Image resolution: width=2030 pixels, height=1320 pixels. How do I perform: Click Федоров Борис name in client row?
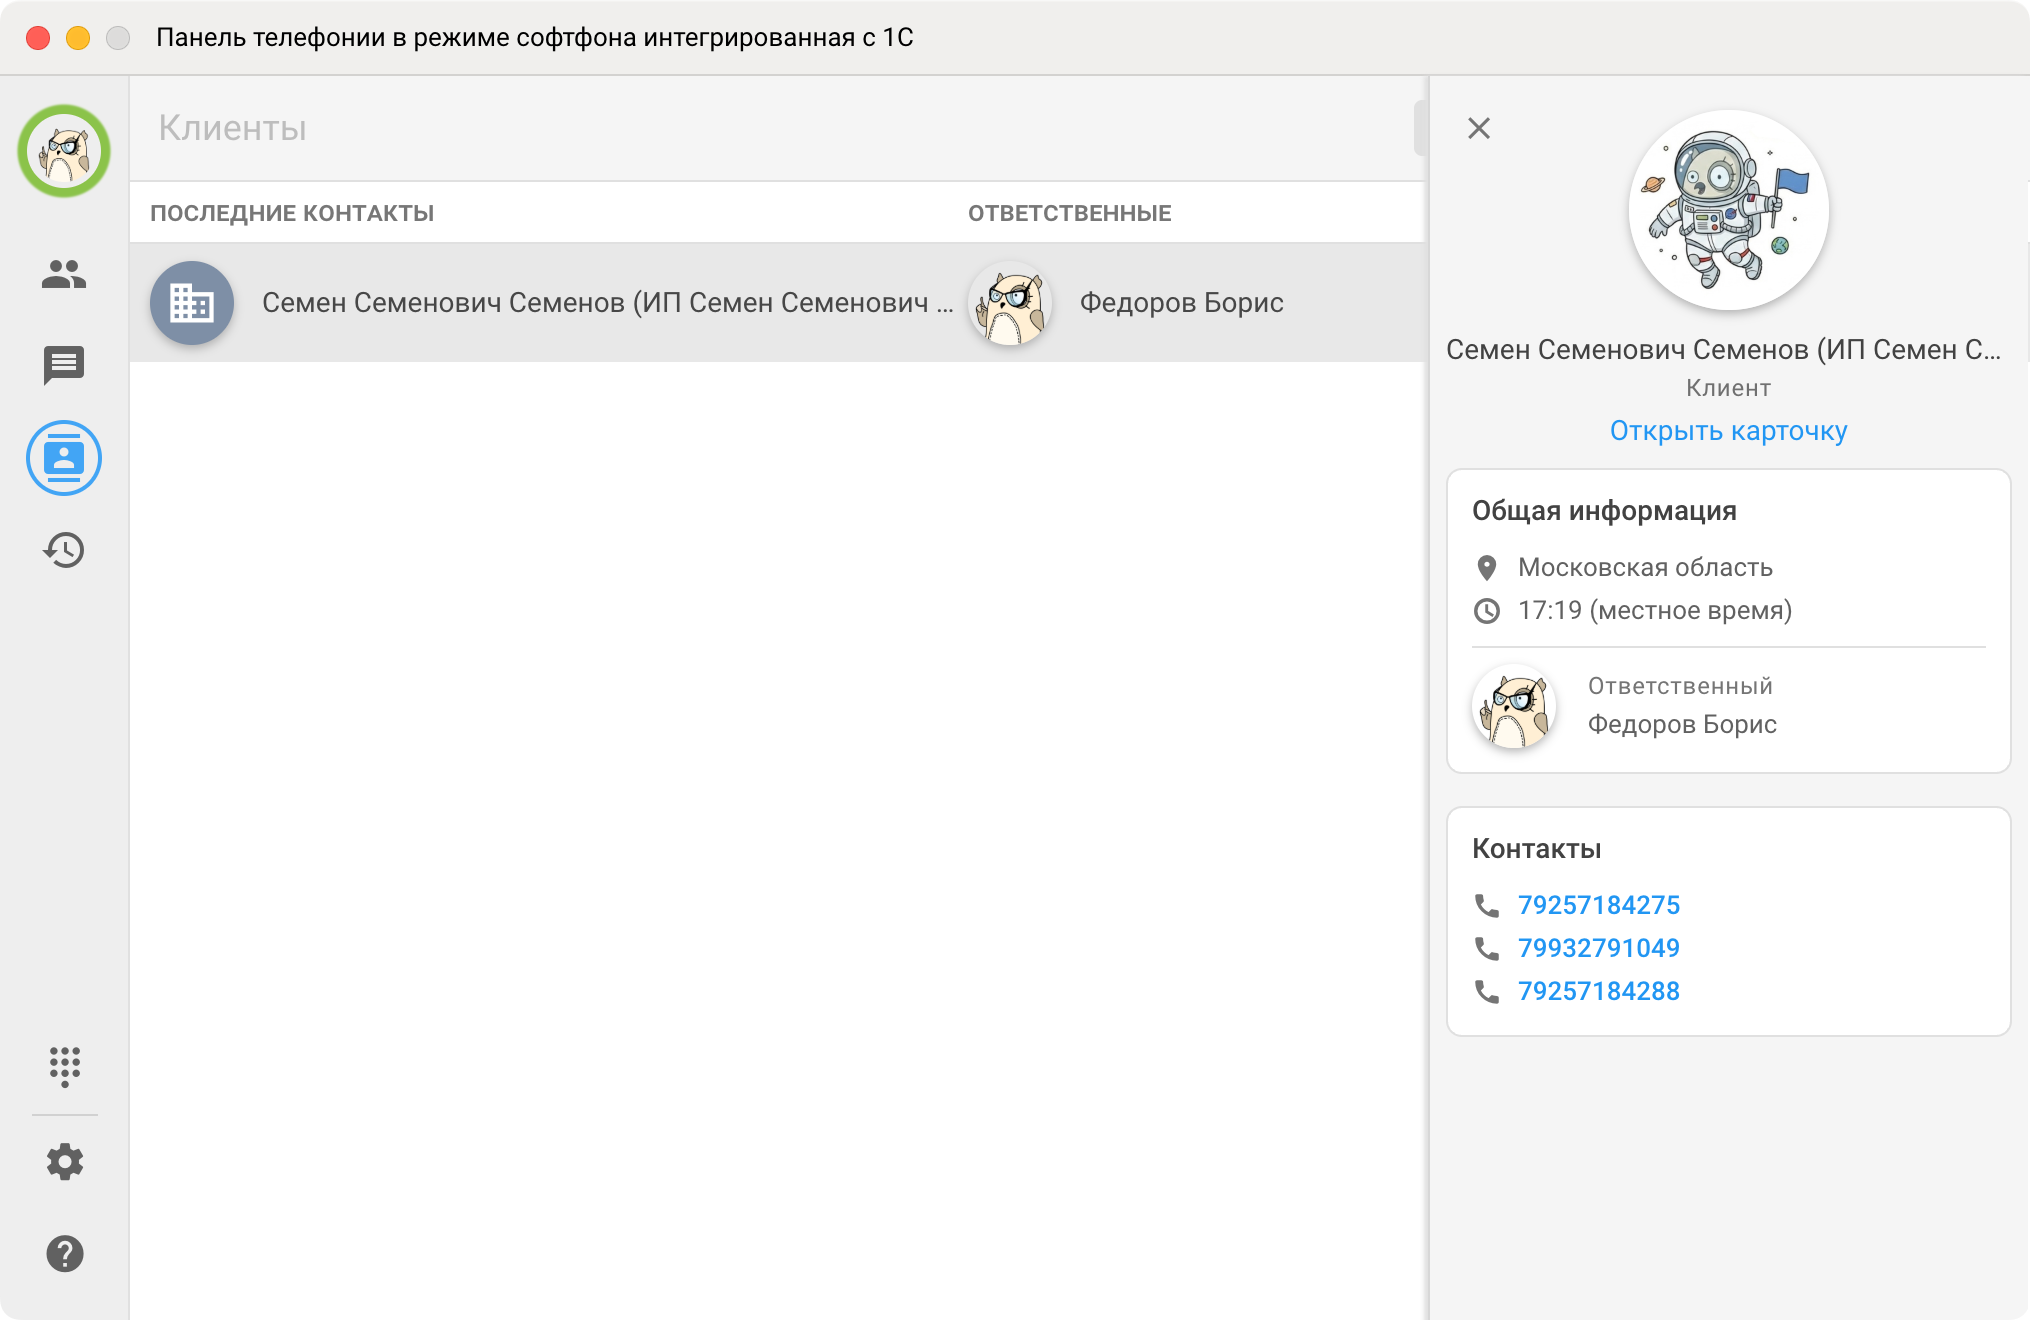click(1181, 303)
